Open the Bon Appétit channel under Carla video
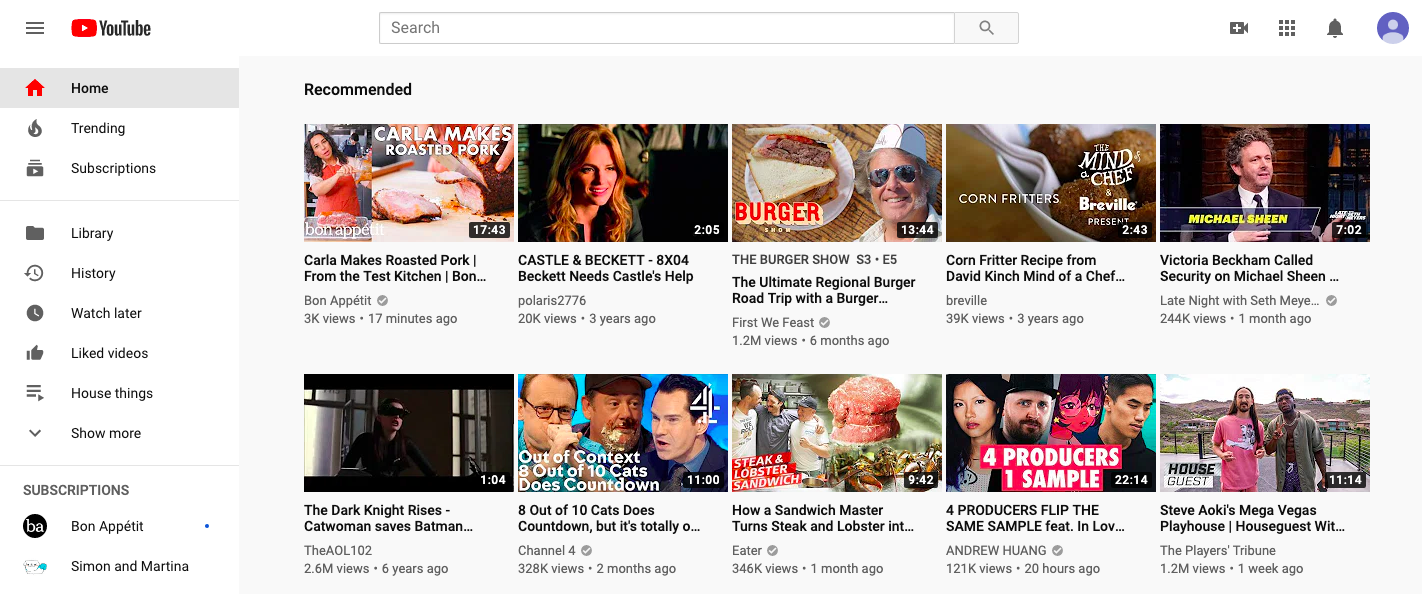Image resolution: width=1422 pixels, height=594 pixels. click(x=338, y=300)
